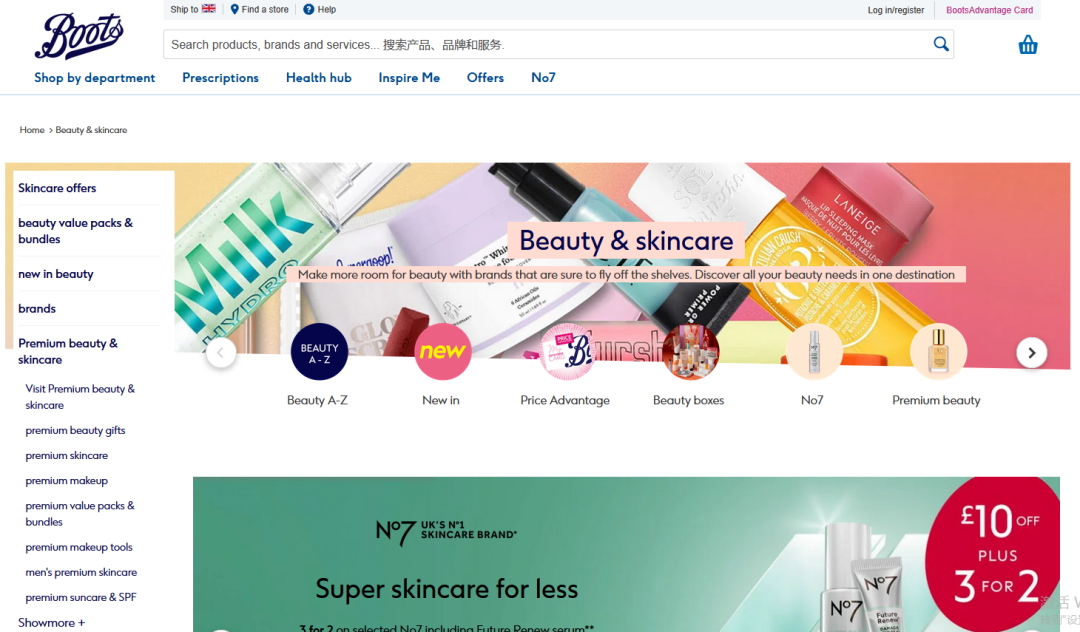Screen dimensions: 1080x632
Task: Expand Showmore + in sidebar
Action: point(52,622)
